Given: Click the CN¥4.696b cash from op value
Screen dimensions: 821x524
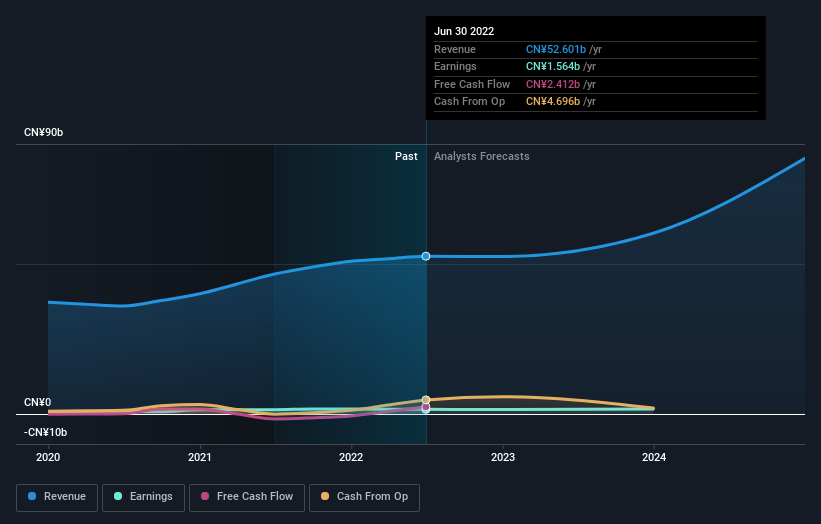Looking at the screenshot, I should tap(553, 102).
